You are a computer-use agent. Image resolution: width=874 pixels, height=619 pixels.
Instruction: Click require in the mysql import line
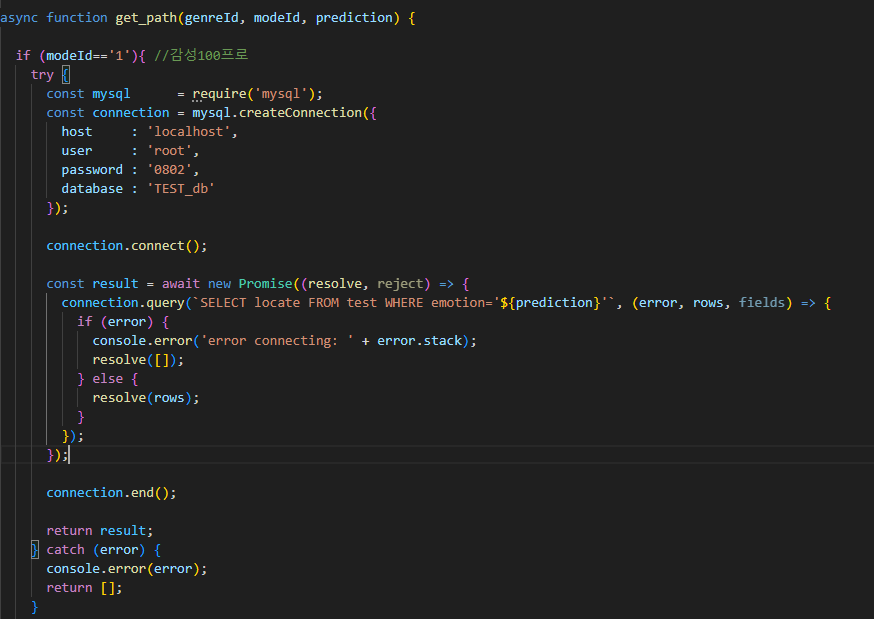pos(219,94)
